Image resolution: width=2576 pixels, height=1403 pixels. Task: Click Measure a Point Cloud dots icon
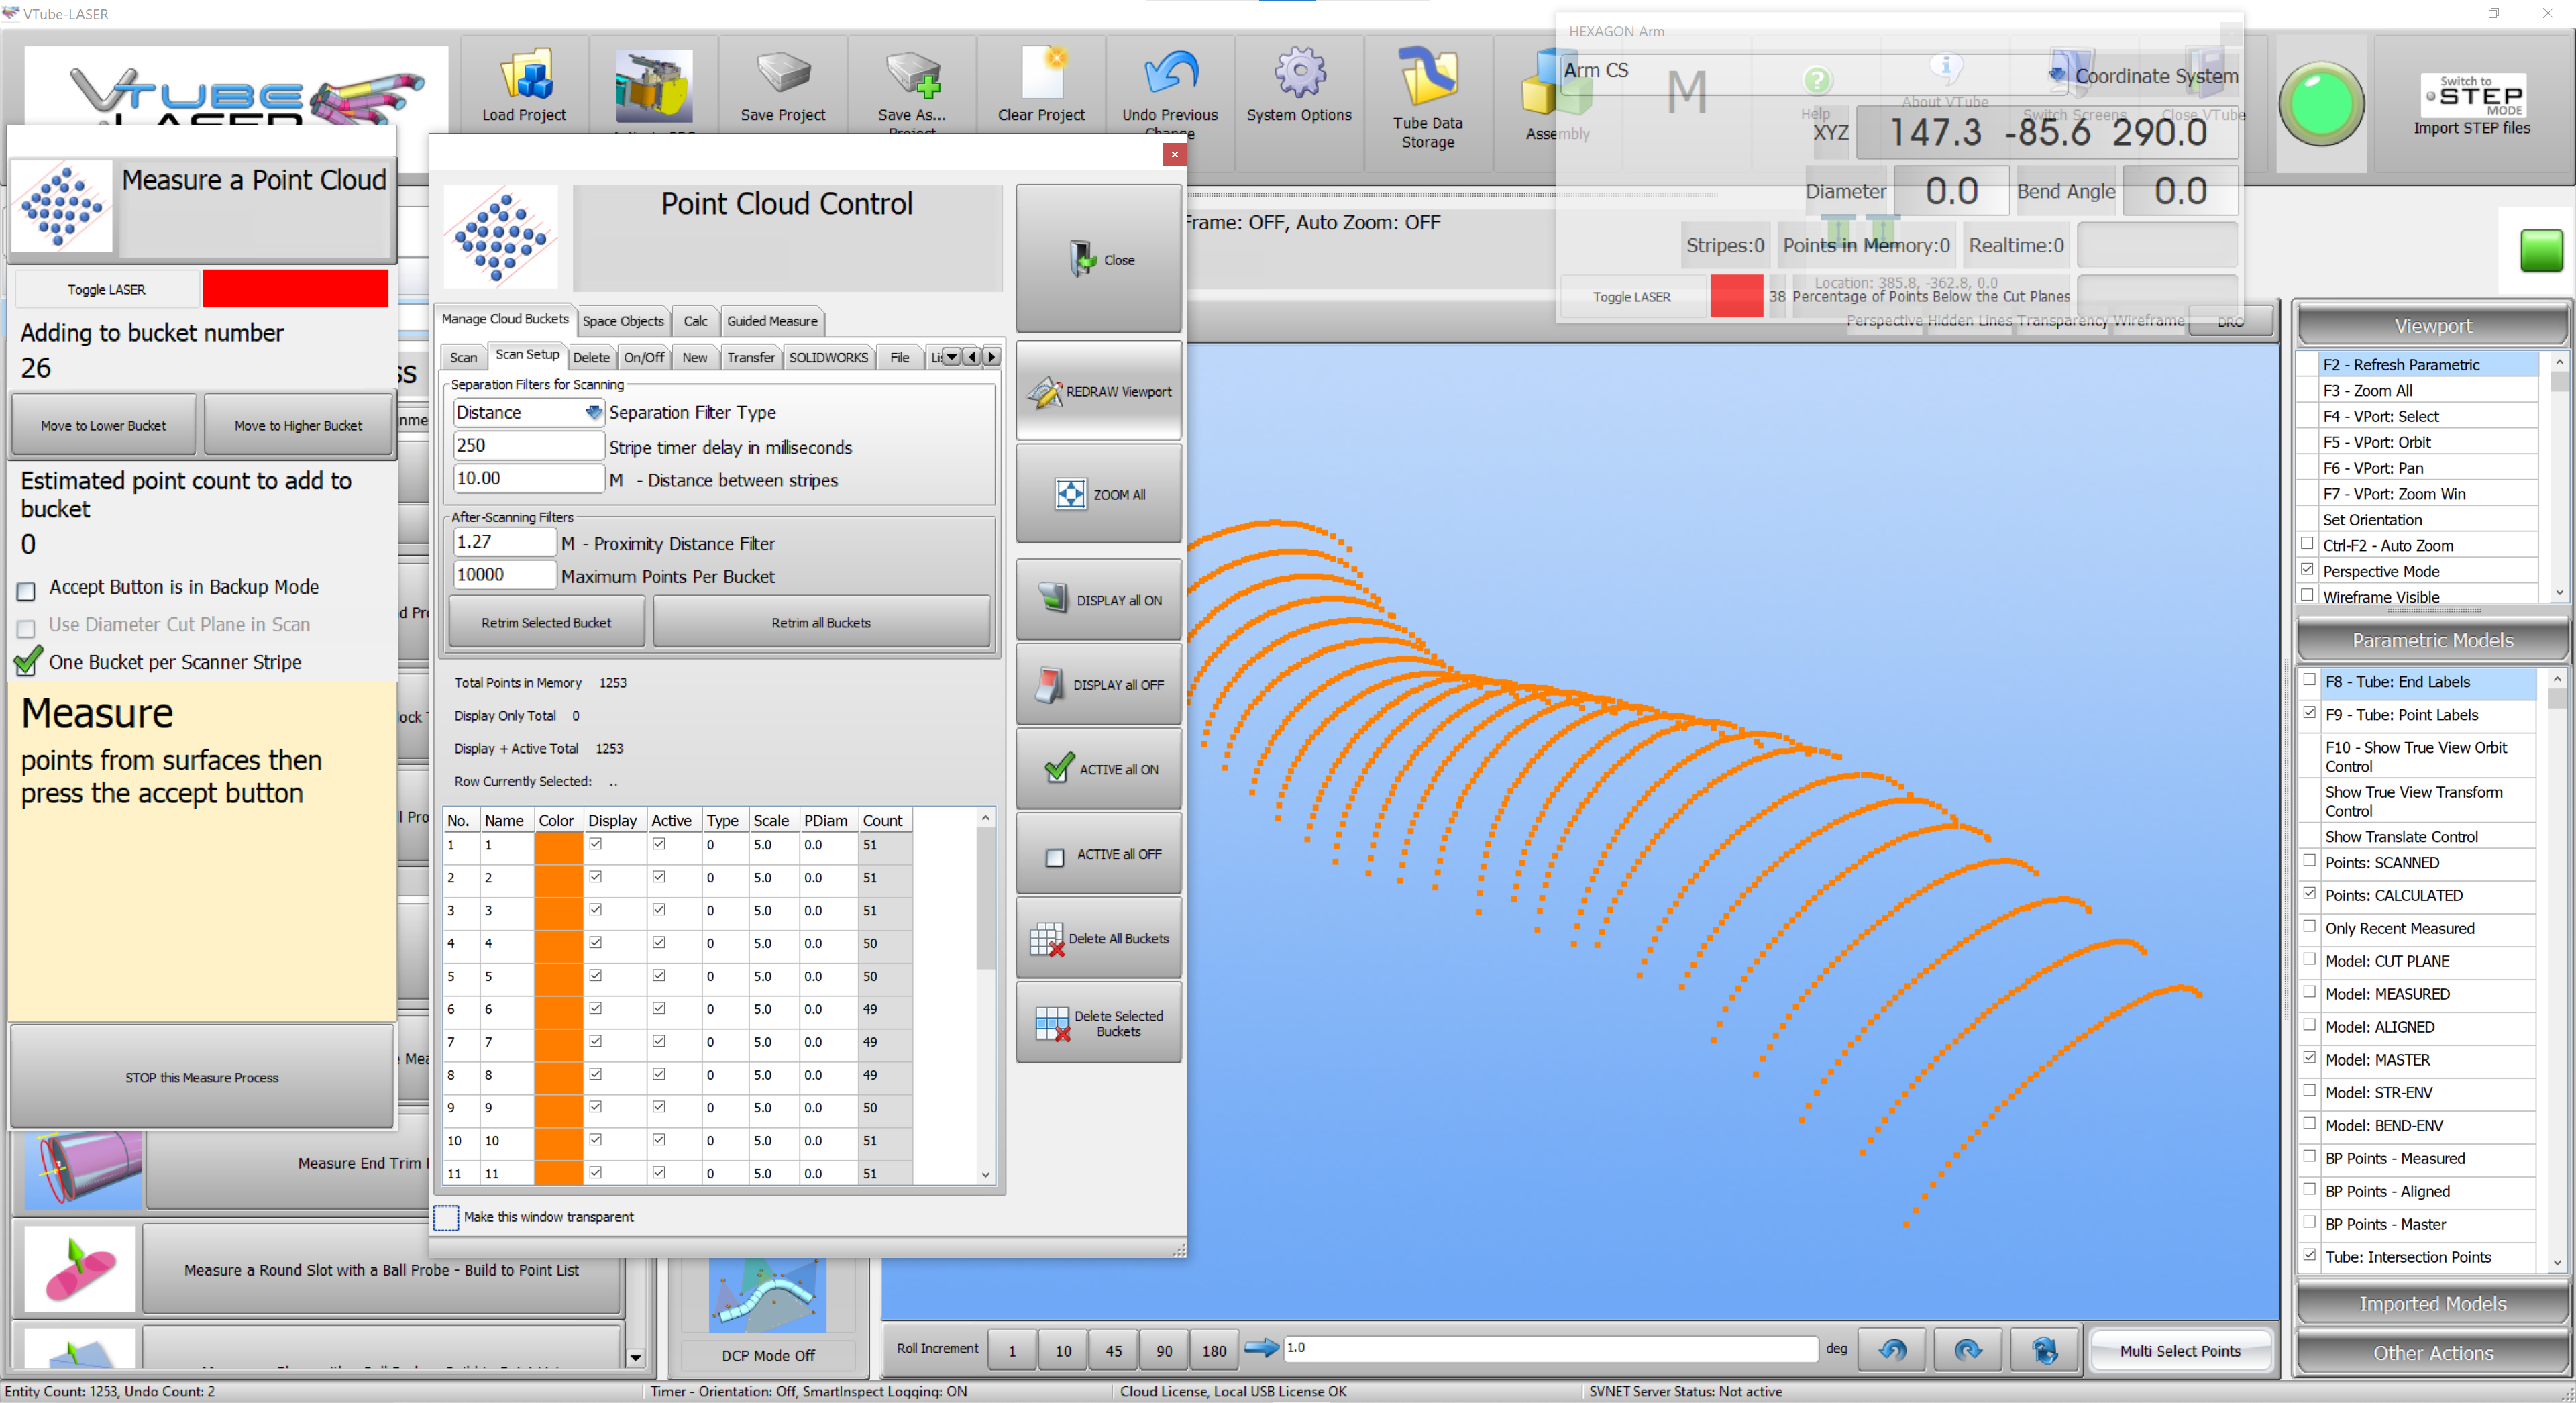point(62,206)
